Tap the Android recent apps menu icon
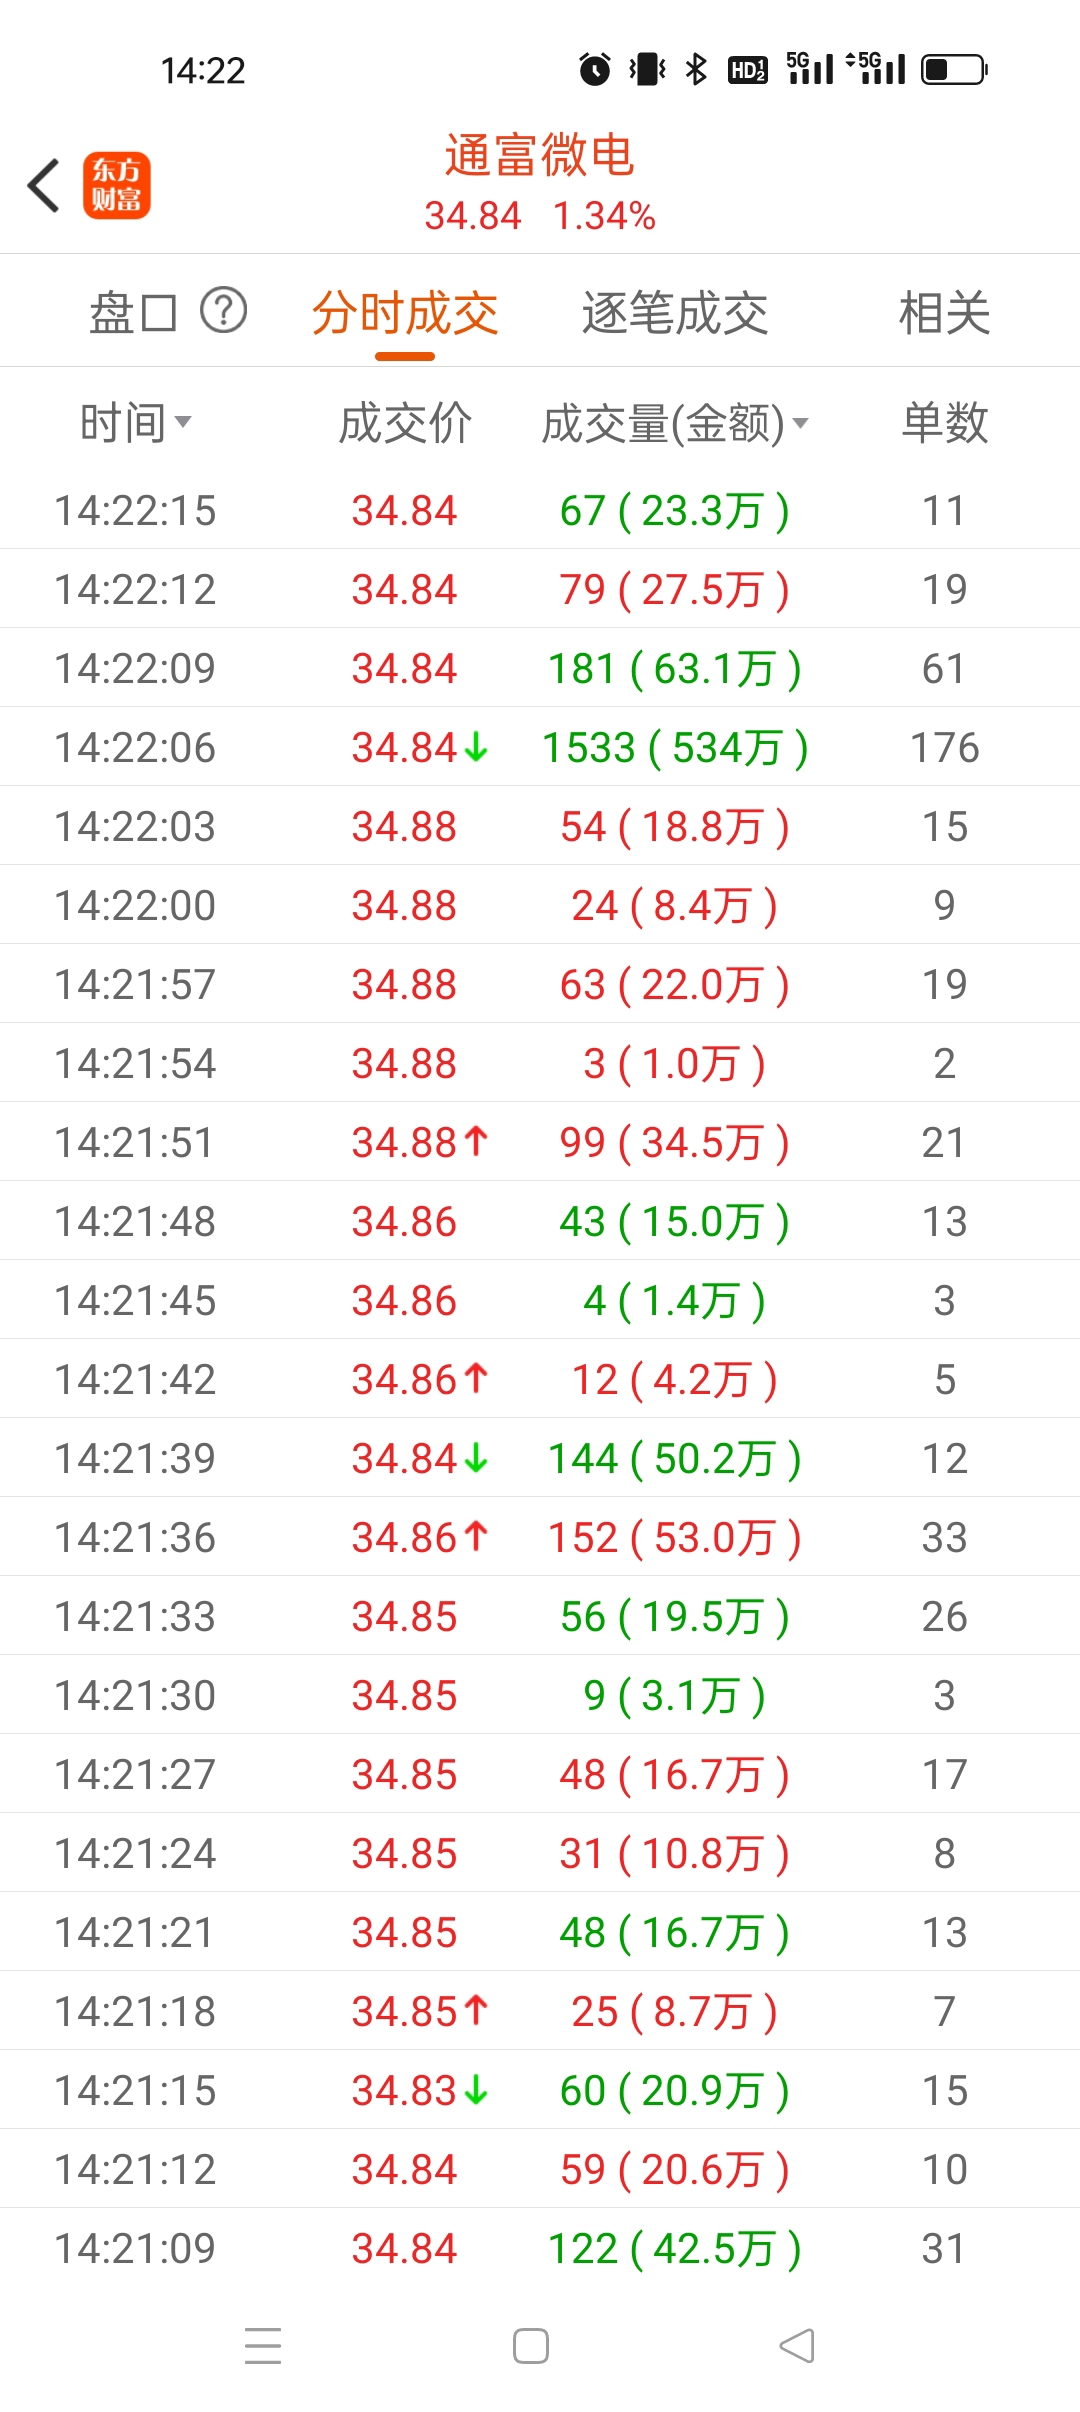Viewport: 1080px width, 2412px height. coord(263,2346)
